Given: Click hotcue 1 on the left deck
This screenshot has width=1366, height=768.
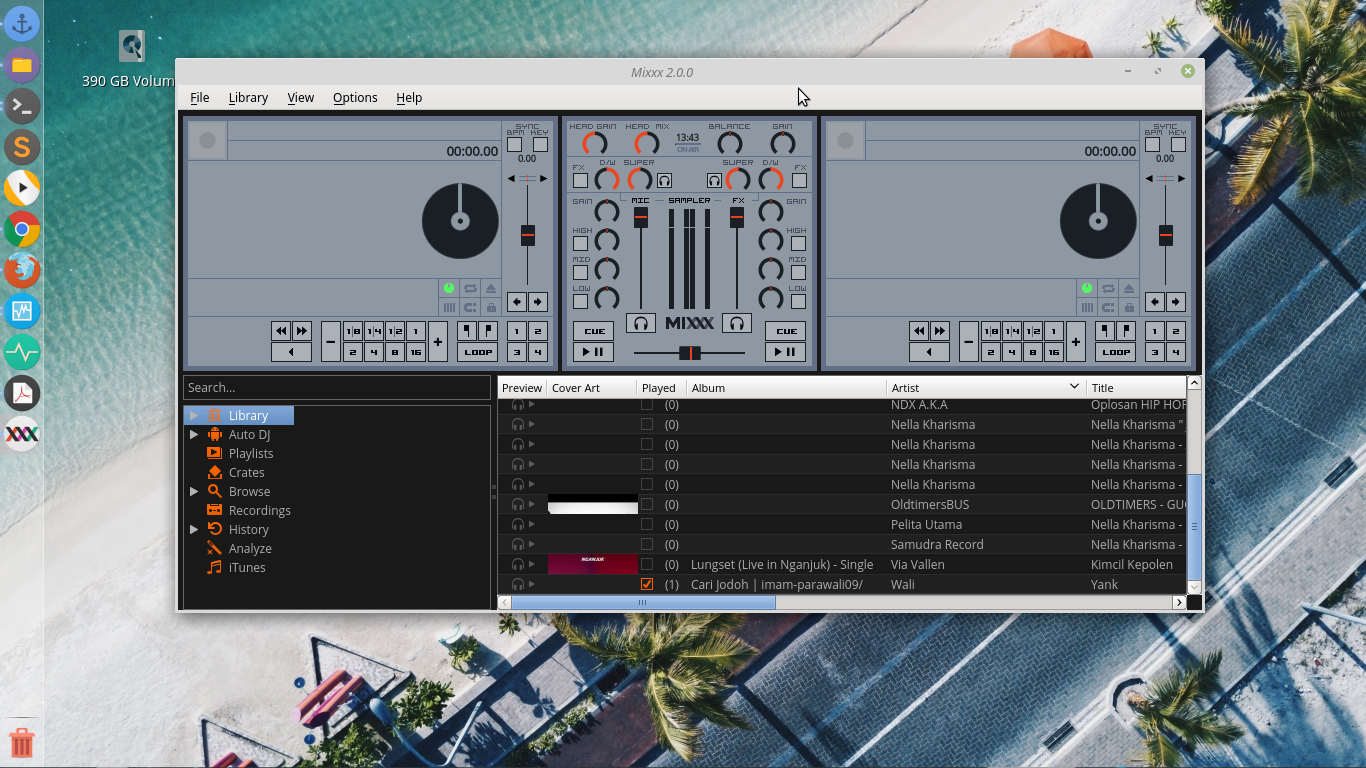Looking at the screenshot, I should click(x=517, y=331).
